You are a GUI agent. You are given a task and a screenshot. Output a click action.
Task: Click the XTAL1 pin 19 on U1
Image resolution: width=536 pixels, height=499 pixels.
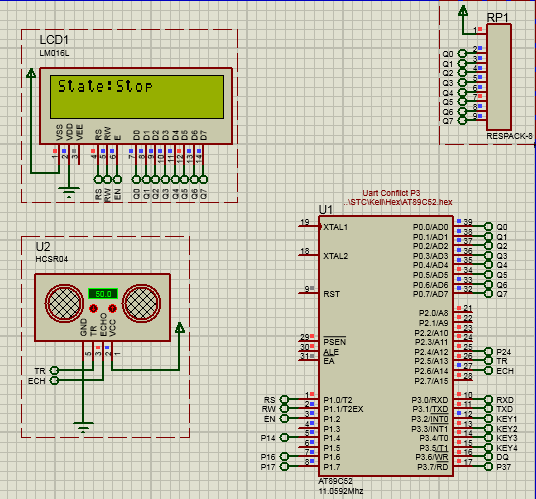tap(309, 226)
